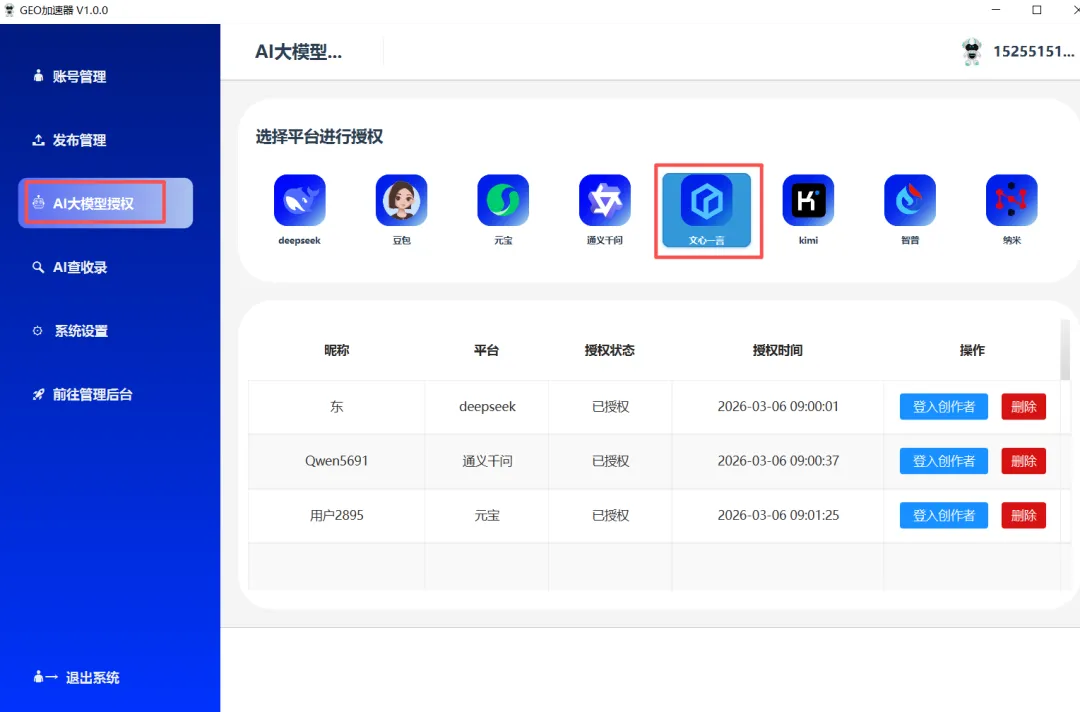This screenshot has height=712, width=1080.
Task: Click the 平台 column header
Action: (x=486, y=350)
